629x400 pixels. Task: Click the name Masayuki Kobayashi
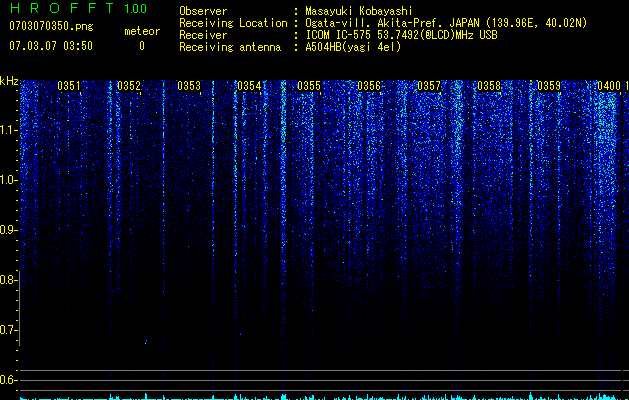coord(359,11)
